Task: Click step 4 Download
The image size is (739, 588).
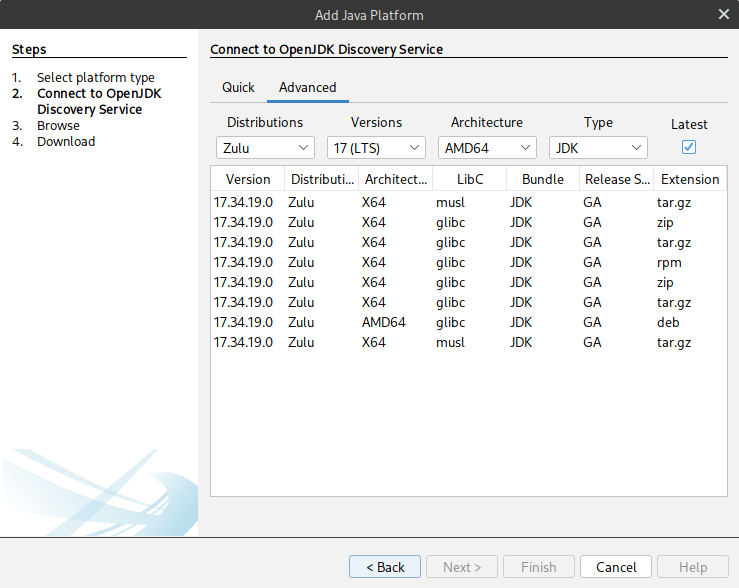Action: tap(66, 142)
